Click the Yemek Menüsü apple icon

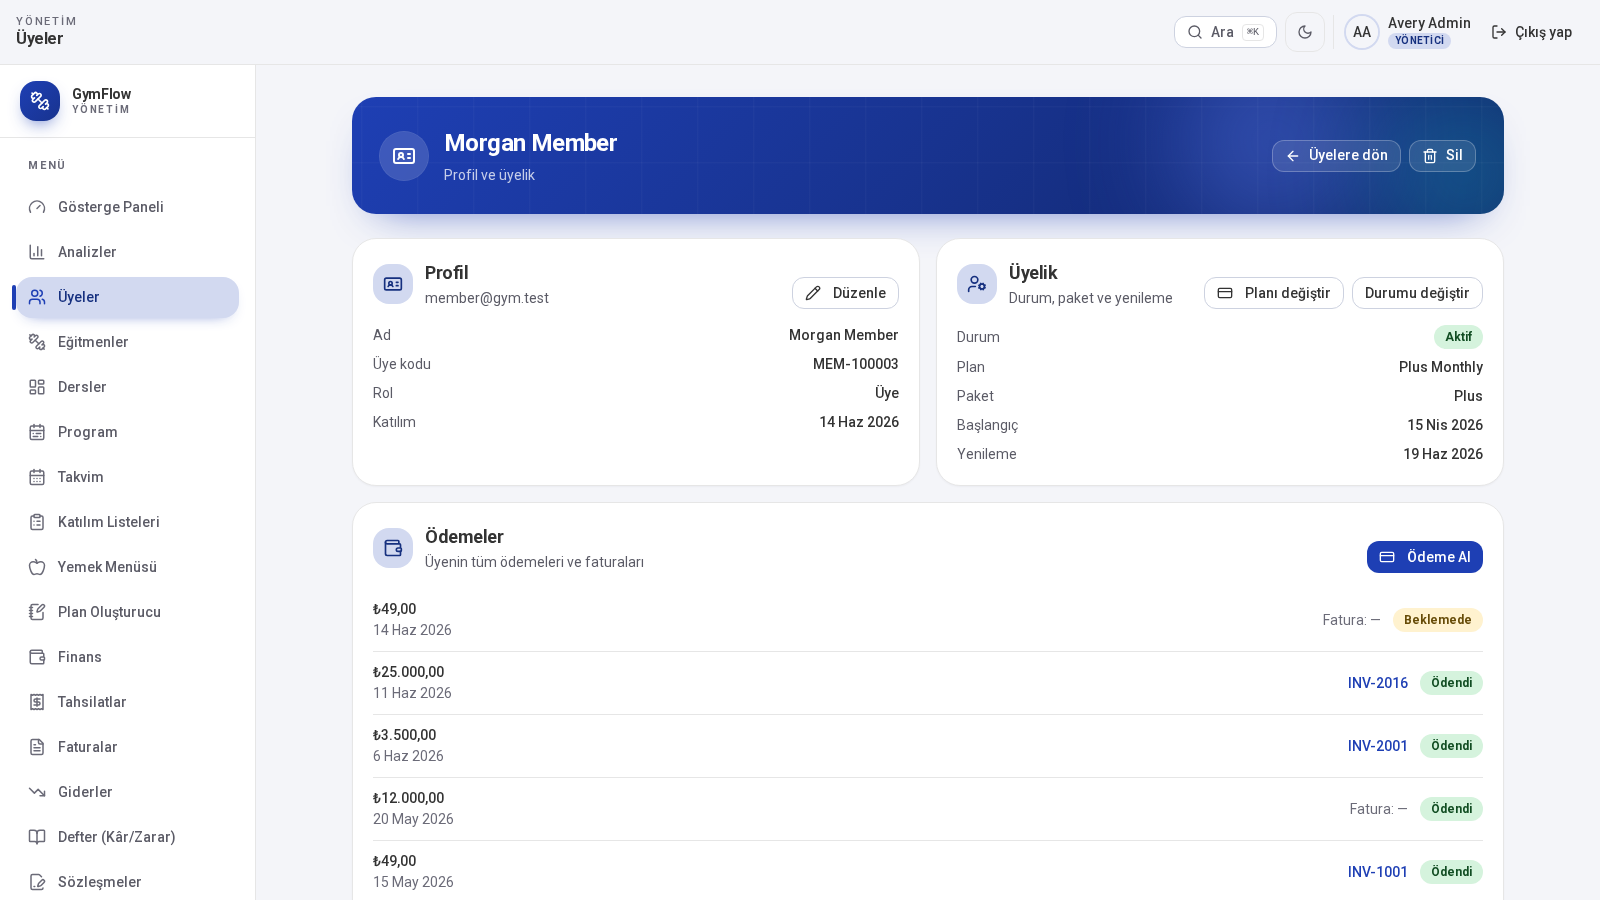coord(37,567)
